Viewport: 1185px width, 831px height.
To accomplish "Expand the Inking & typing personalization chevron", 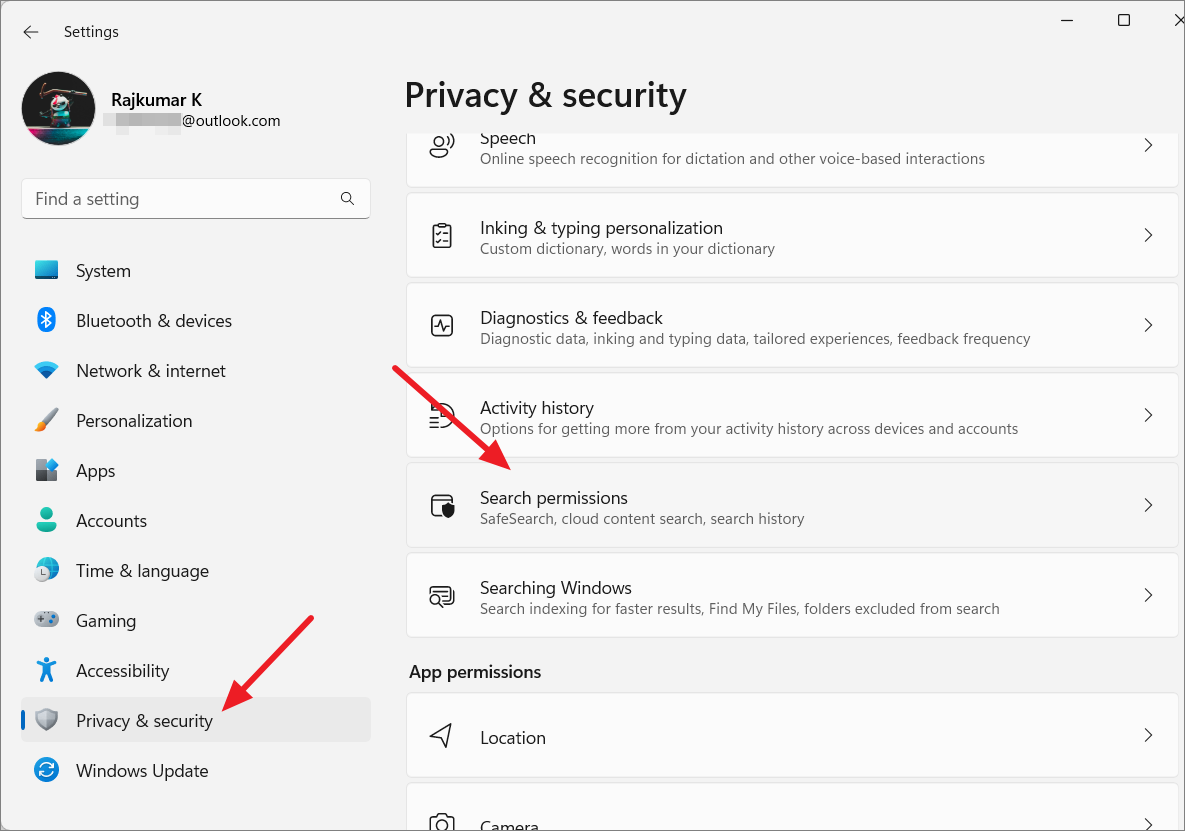I will (1148, 235).
